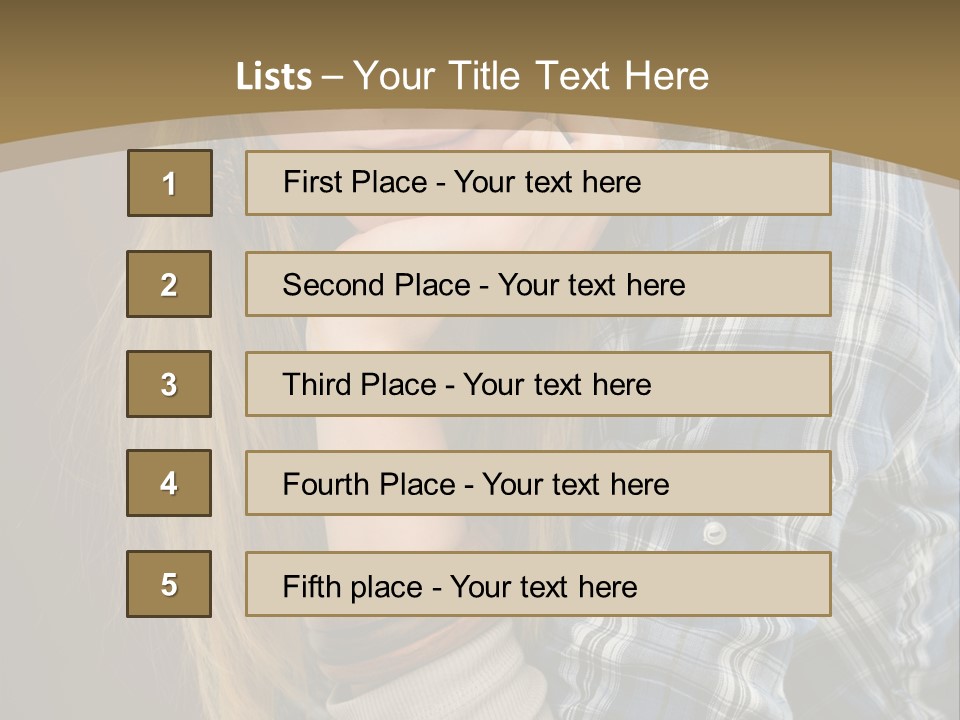This screenshot has height=720, width=960.
Task: Click the bold word Lists in title
Action: pos(273,76)
